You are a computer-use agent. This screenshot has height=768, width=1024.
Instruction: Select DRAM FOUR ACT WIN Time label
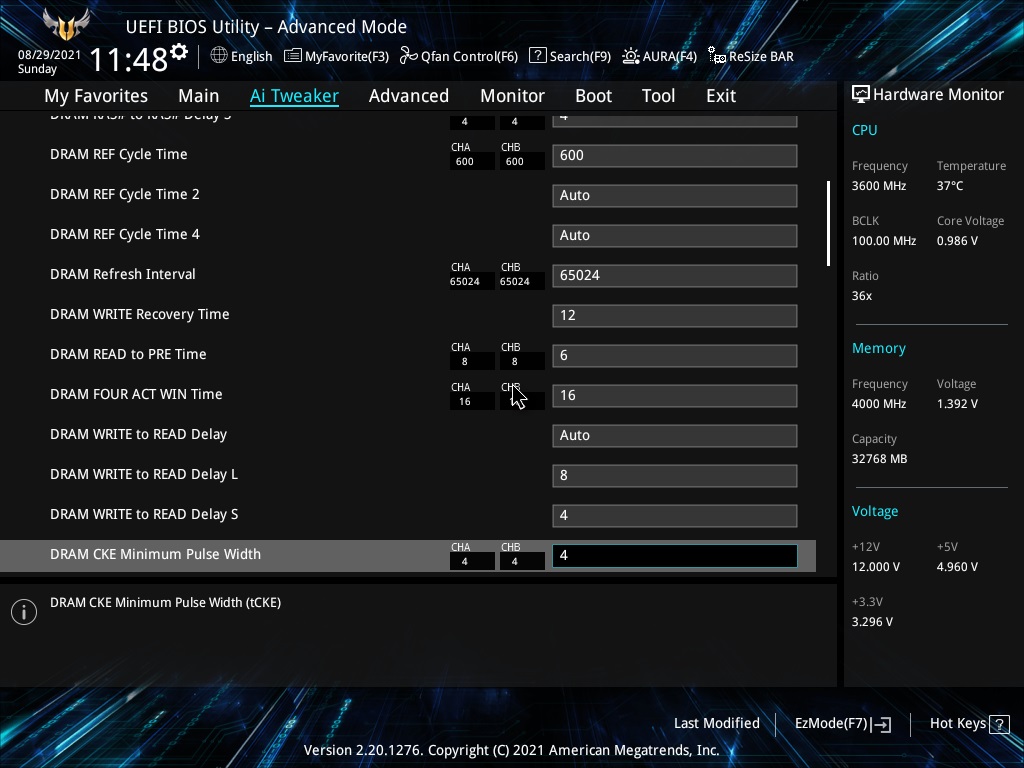pyautogui.click(x=136, y=394)
